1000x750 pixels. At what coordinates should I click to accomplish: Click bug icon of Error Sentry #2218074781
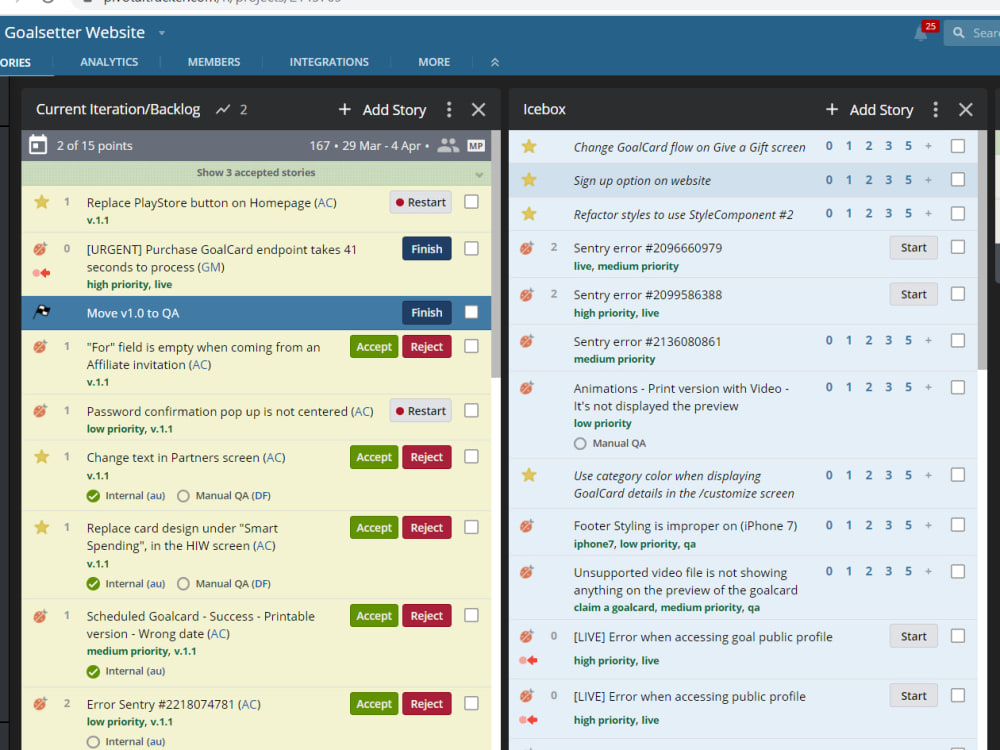click(x=40, y=703)
